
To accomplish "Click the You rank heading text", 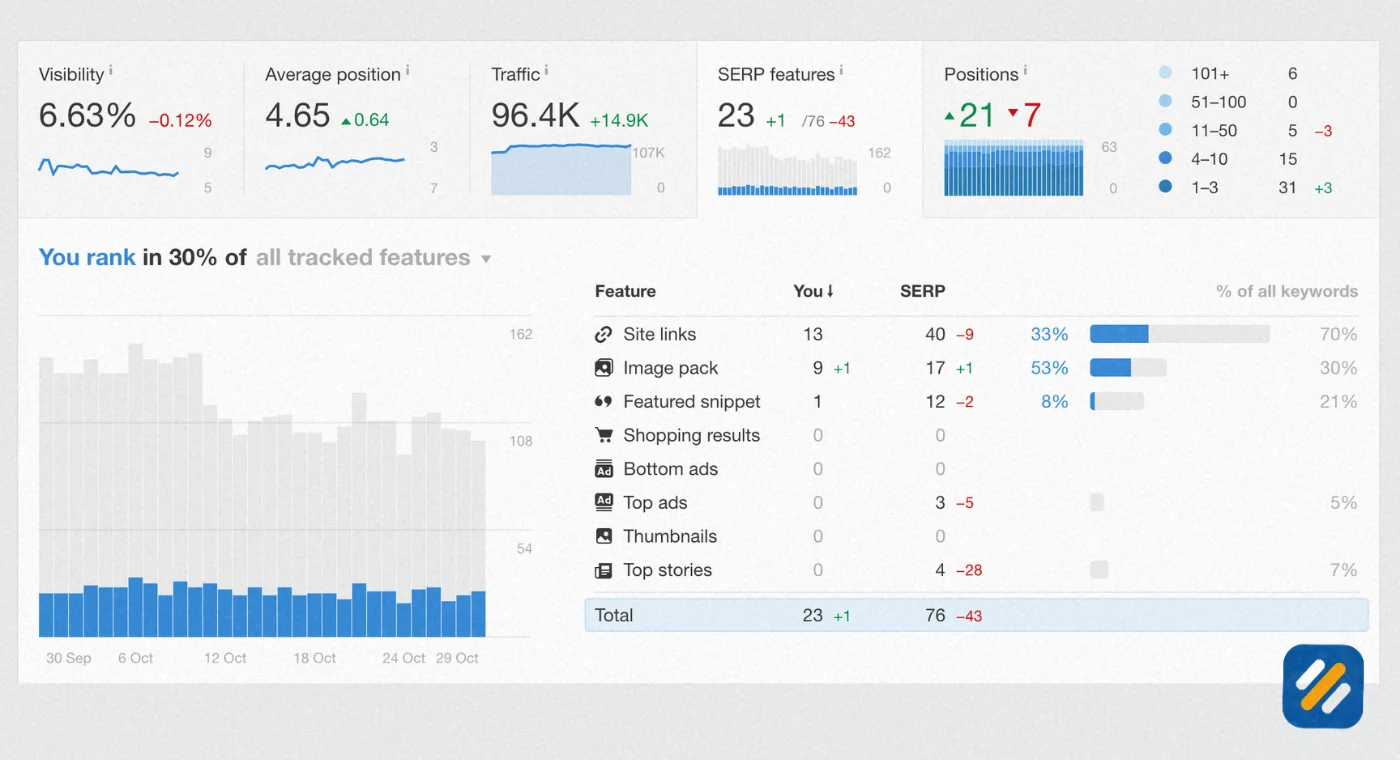I will coord(87,257).
